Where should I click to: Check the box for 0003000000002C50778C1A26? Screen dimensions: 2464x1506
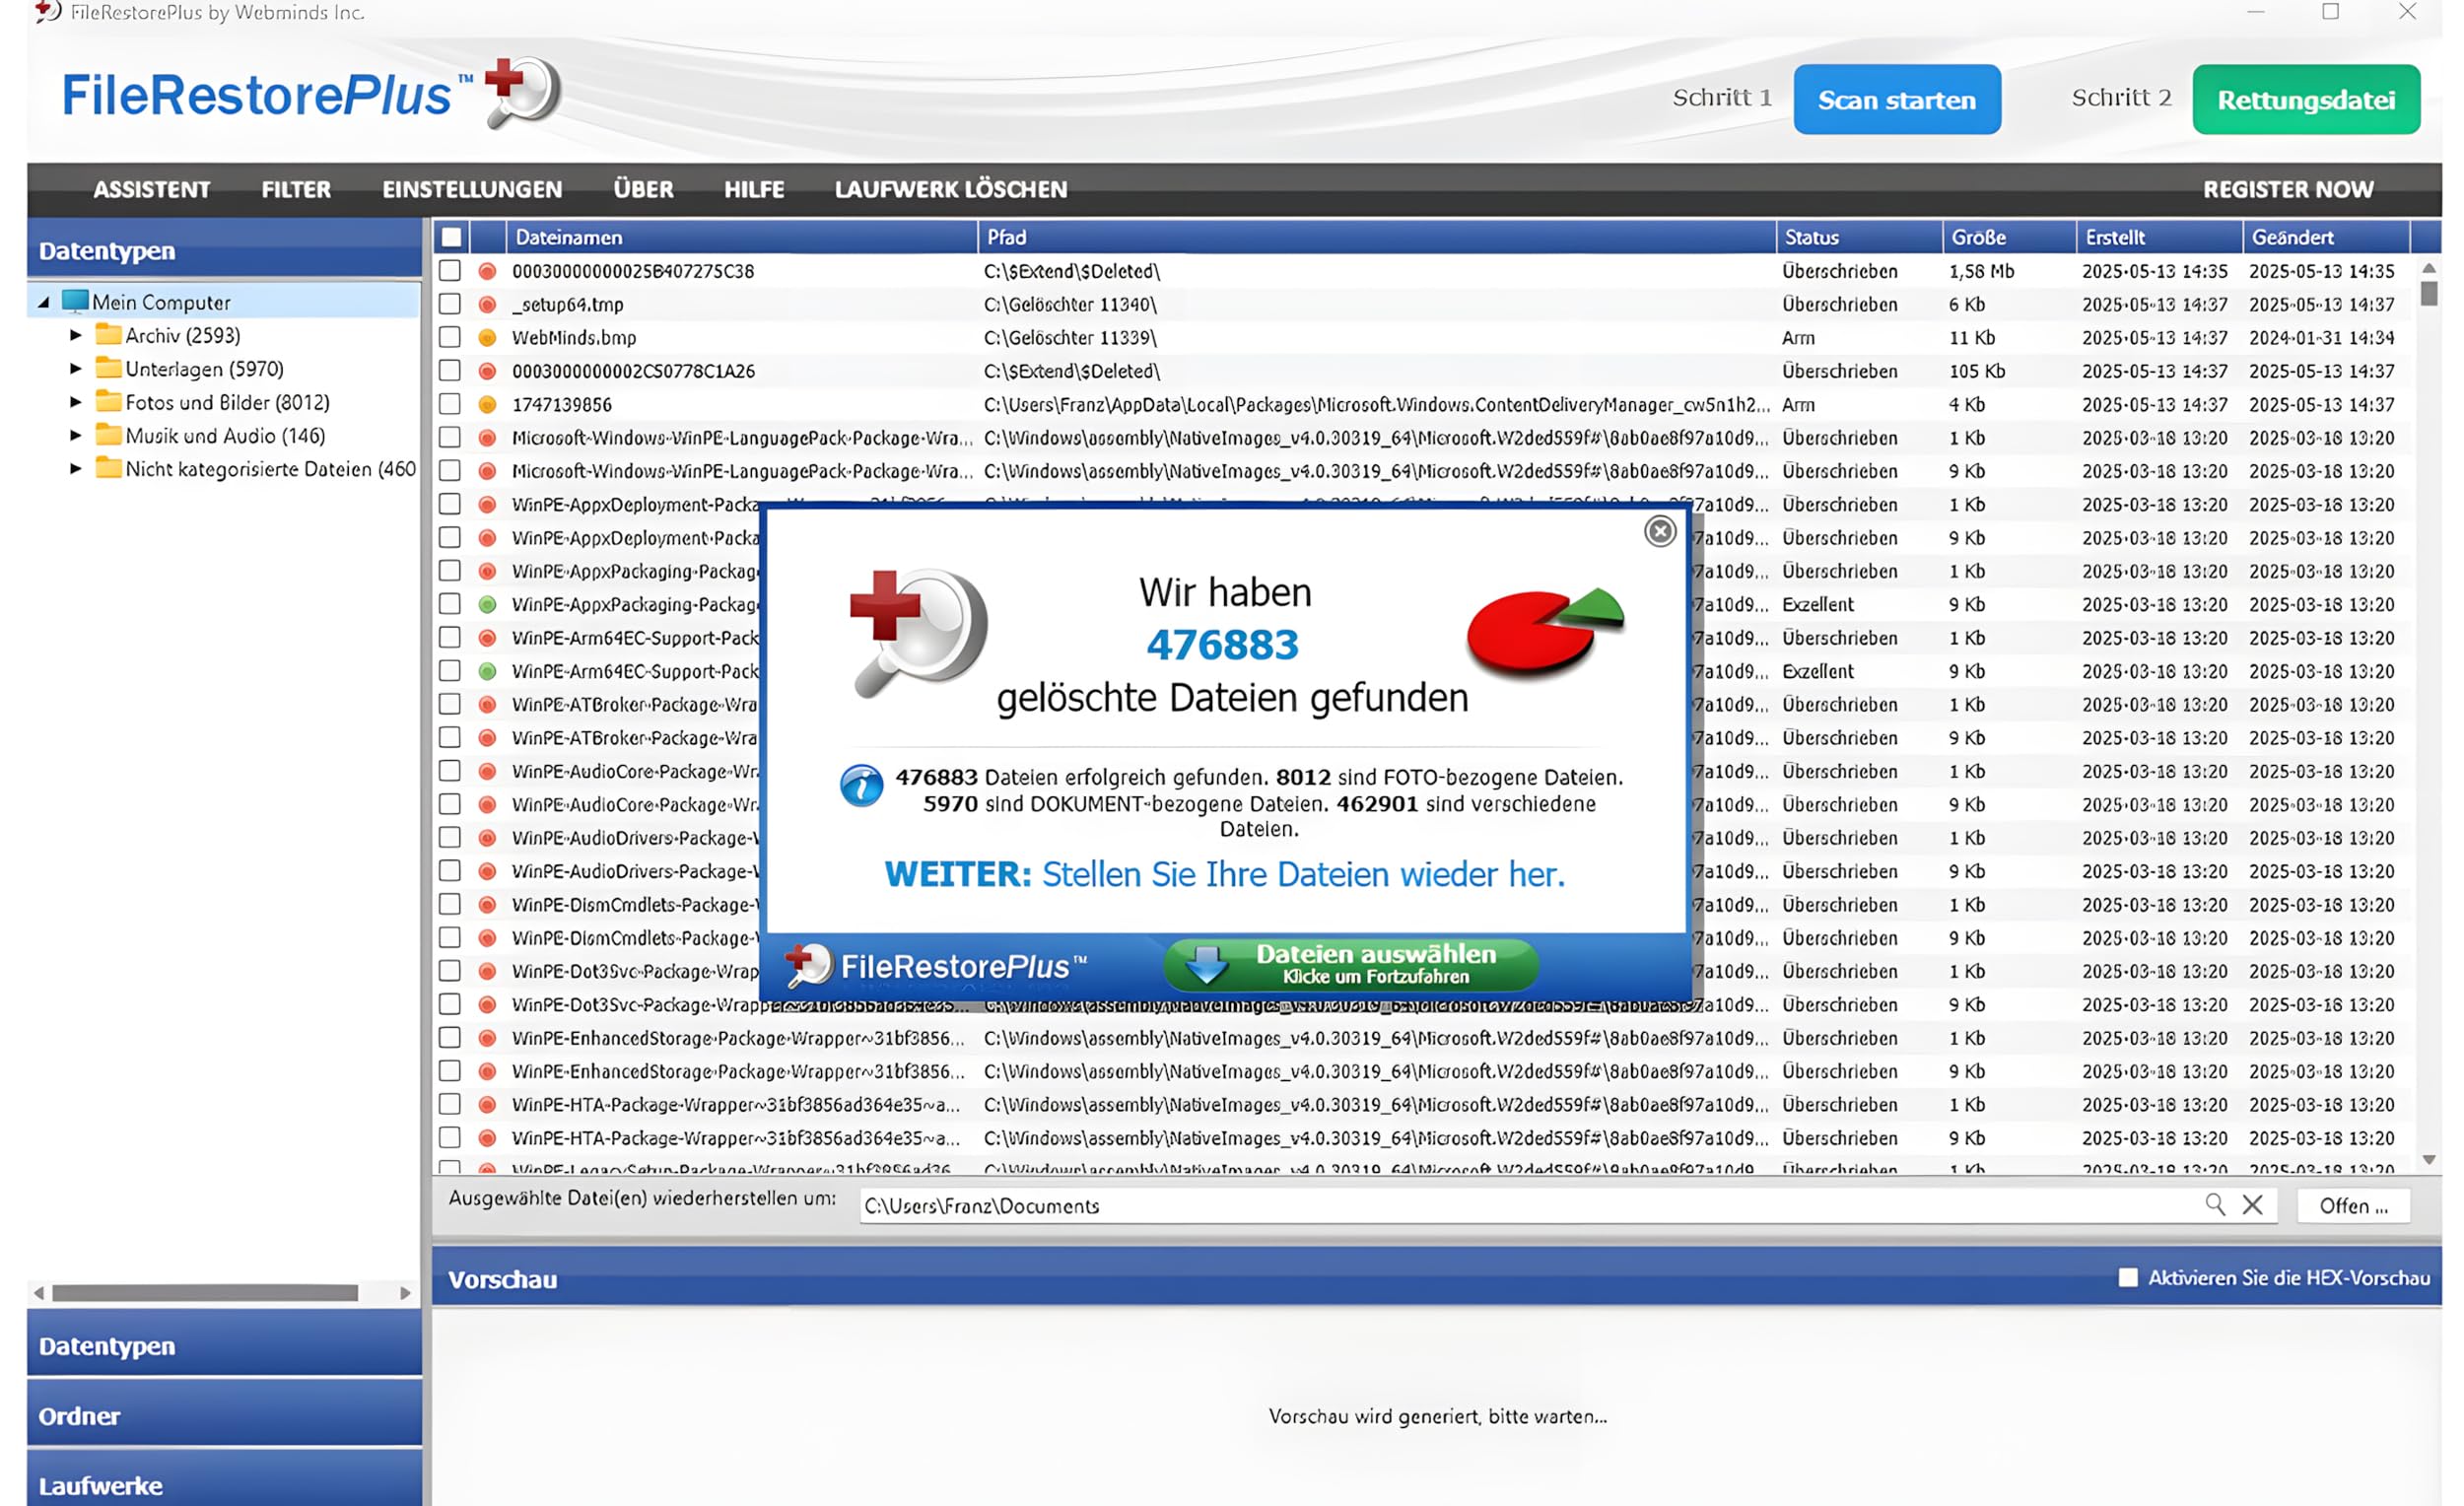450,371
